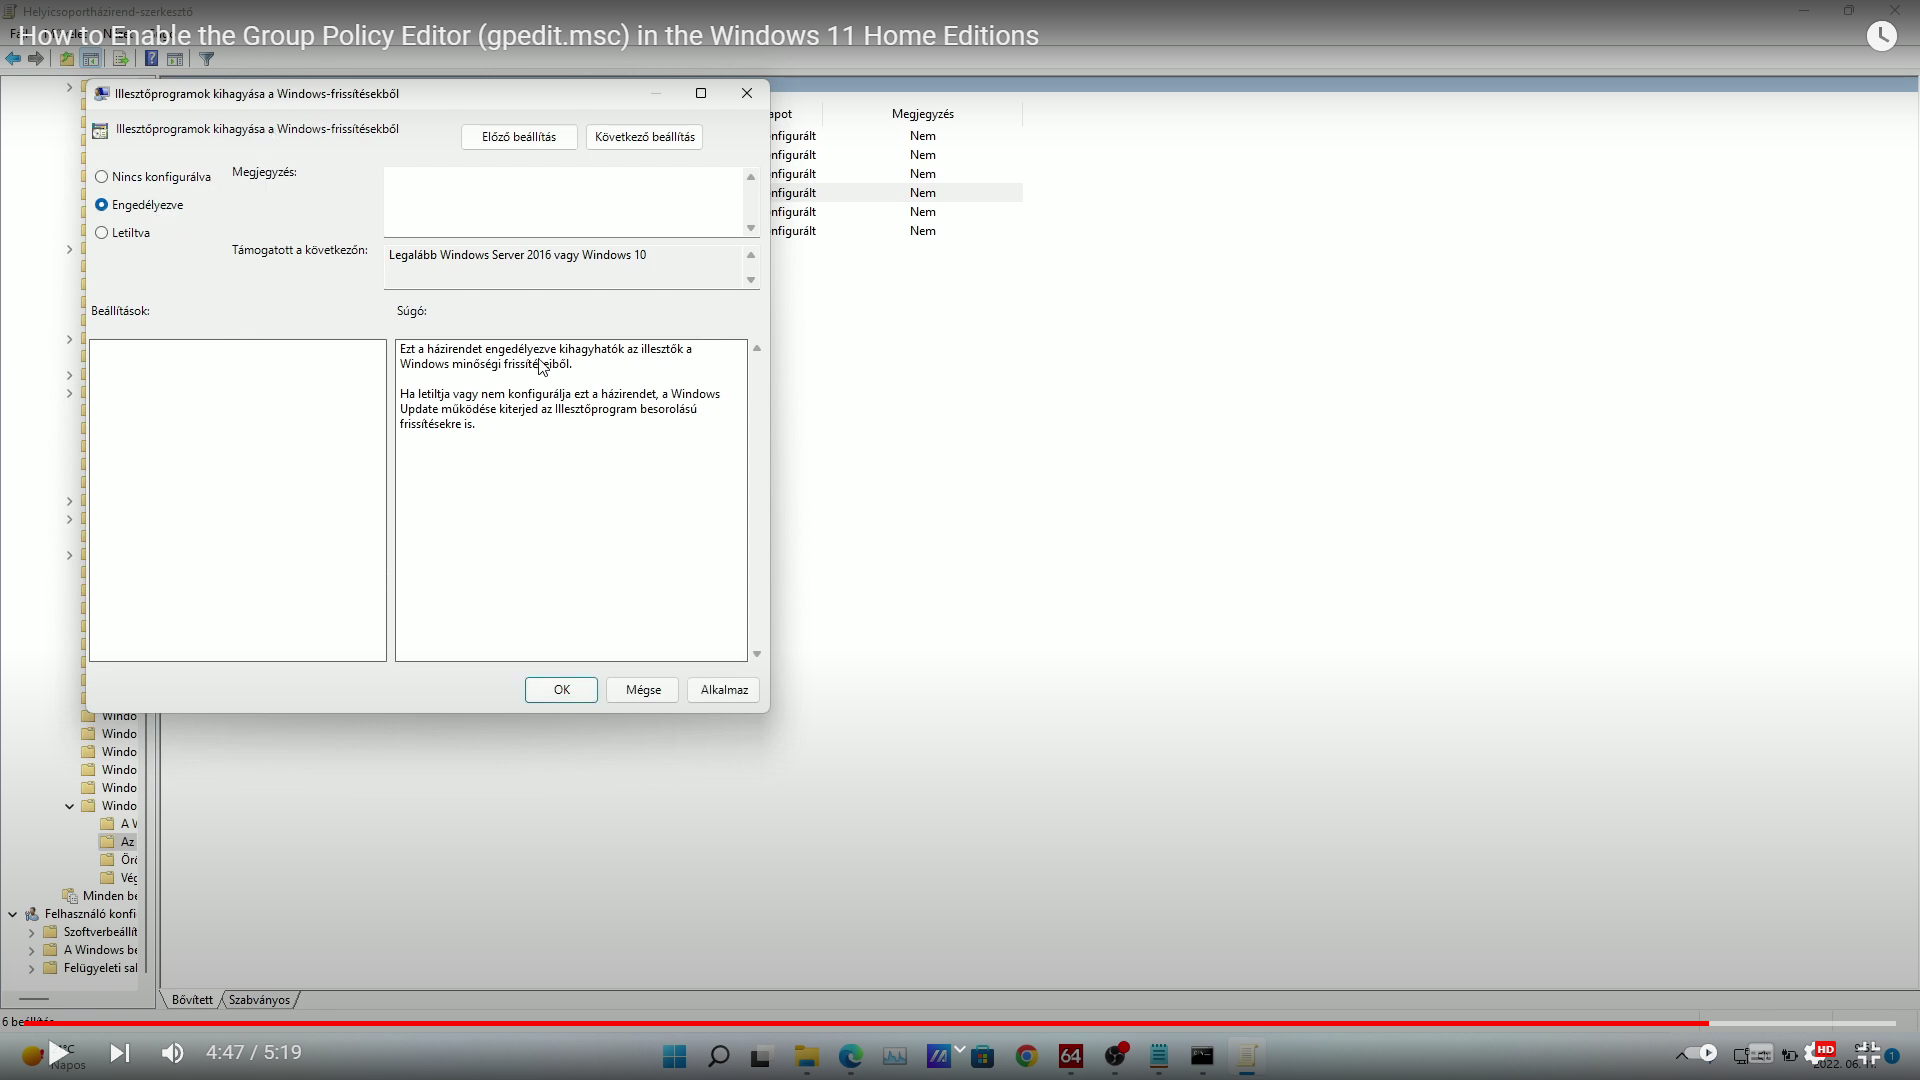Click the video Play button
1920x1080 pixels.
pos(59,1052)
